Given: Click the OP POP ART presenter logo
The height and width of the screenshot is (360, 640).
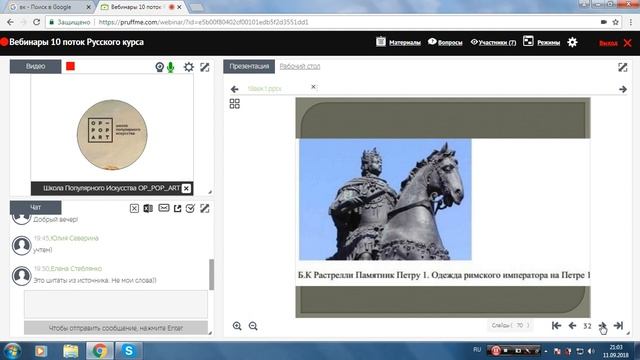Looking at the screenshot, I should point(112,134).
